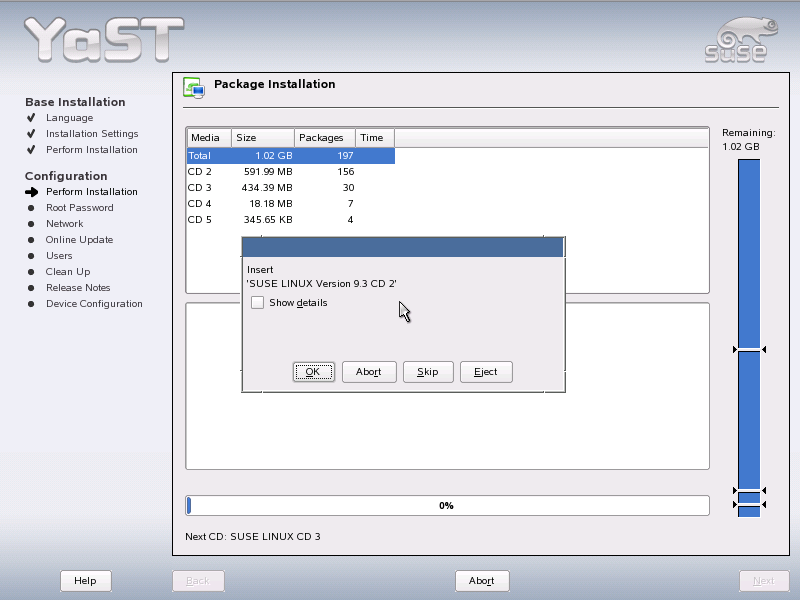Click the bottom Abort installation button
The width and height of the screenshot is (800, 600).
[482, 581]
